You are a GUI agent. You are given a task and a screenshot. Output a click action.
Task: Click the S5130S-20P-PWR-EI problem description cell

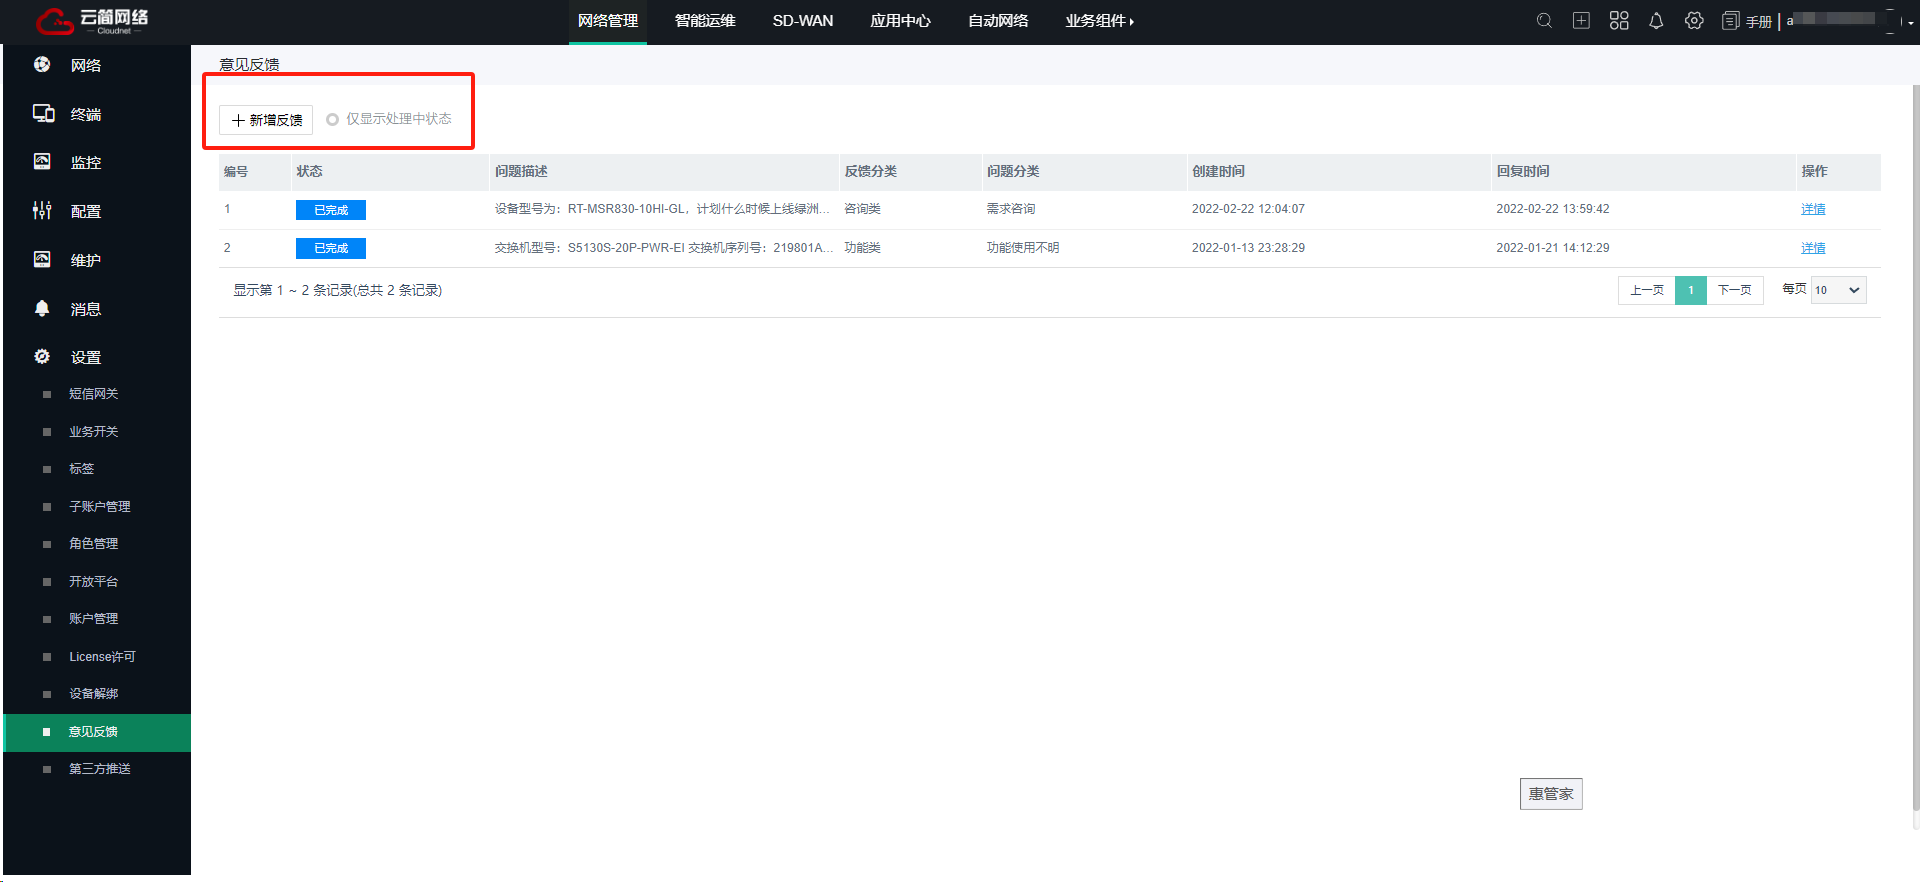[663, 248]
